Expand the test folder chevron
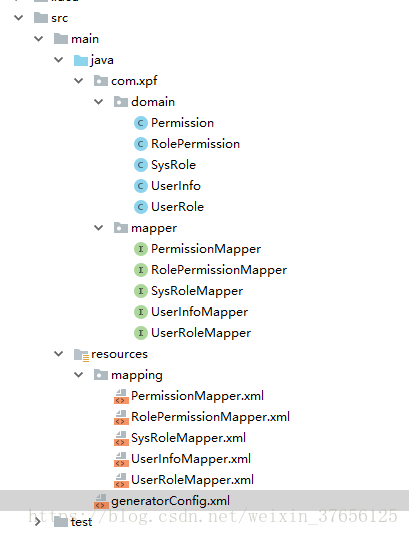 (x=38, y=522)
